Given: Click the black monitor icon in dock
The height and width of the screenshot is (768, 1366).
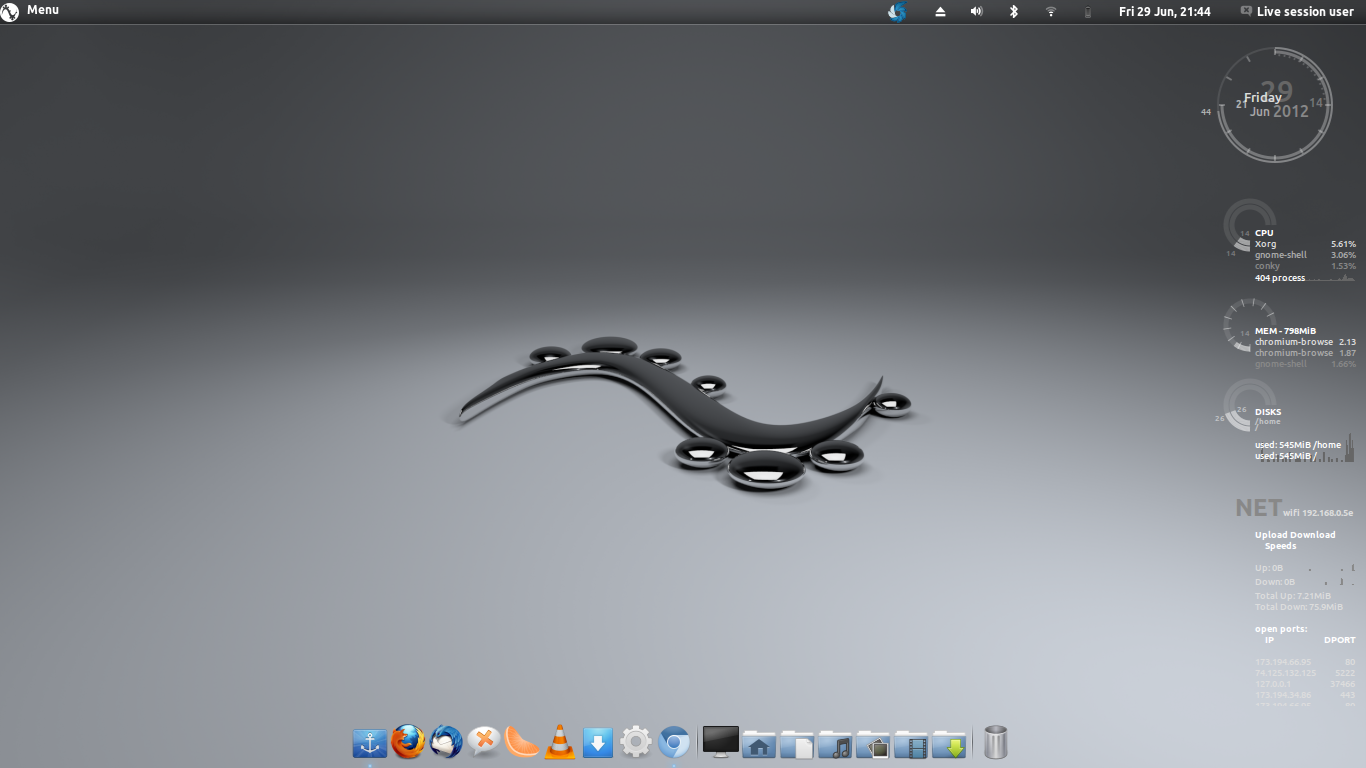Looking at the screenshot, I should 720,742.
